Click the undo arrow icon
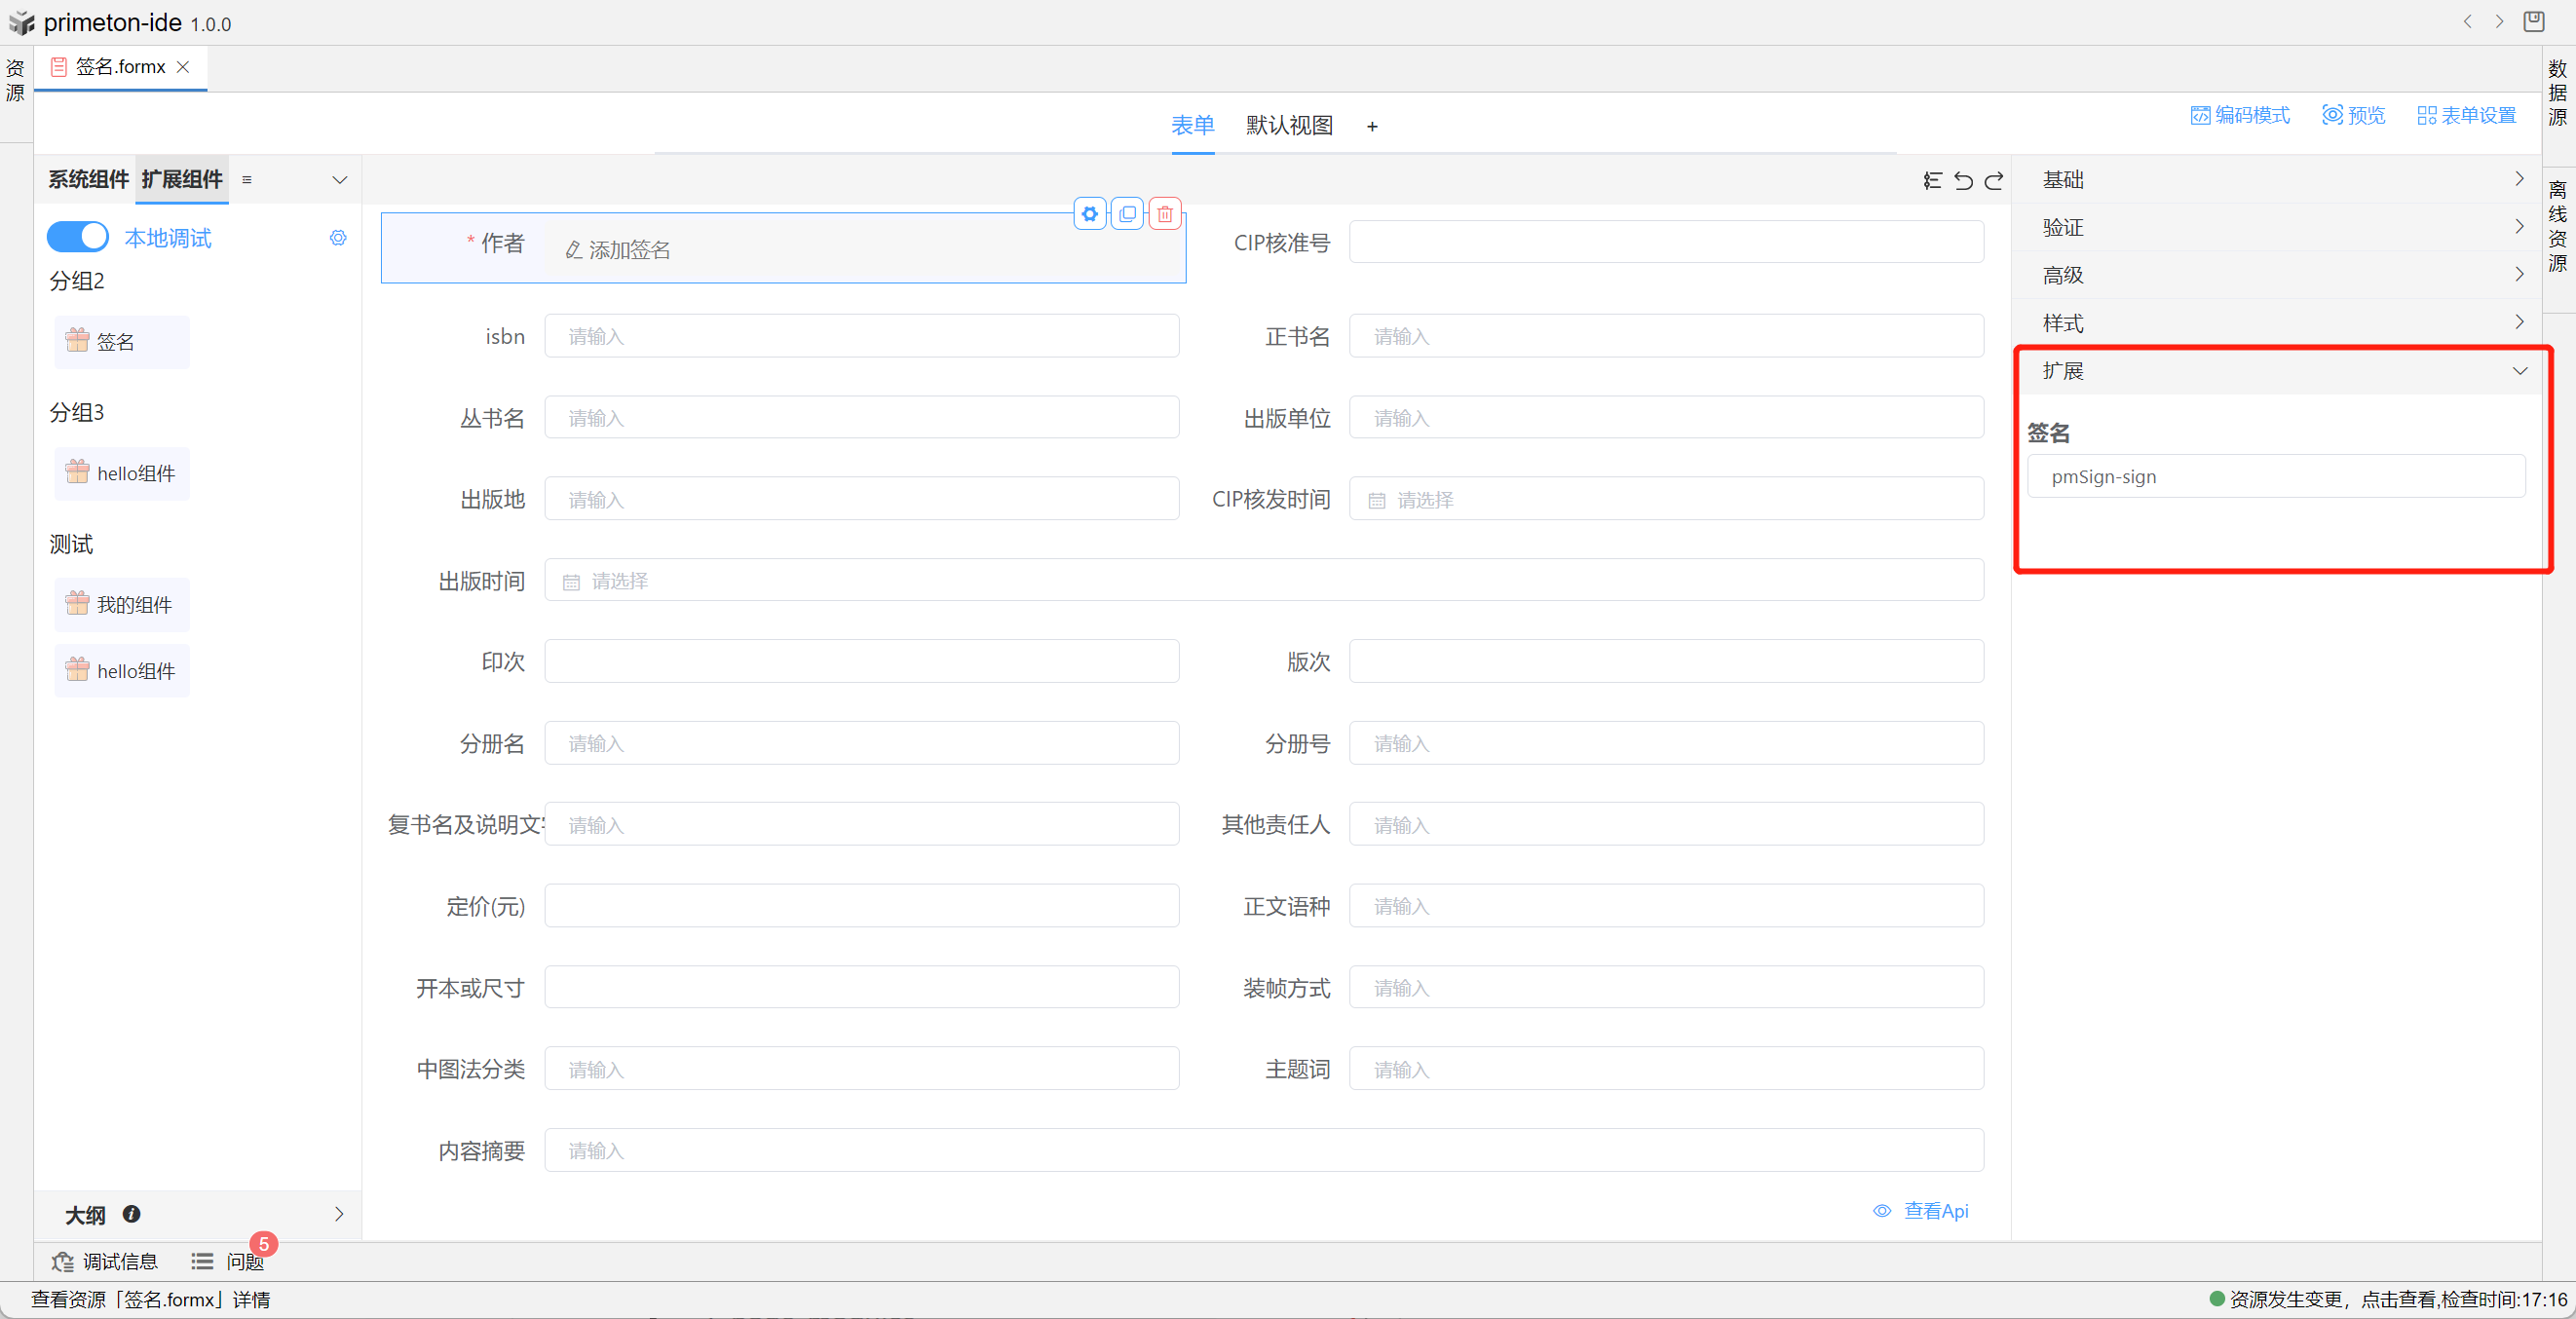Viewport: 2576px width, 1319px height. (x=1963, y=180)
